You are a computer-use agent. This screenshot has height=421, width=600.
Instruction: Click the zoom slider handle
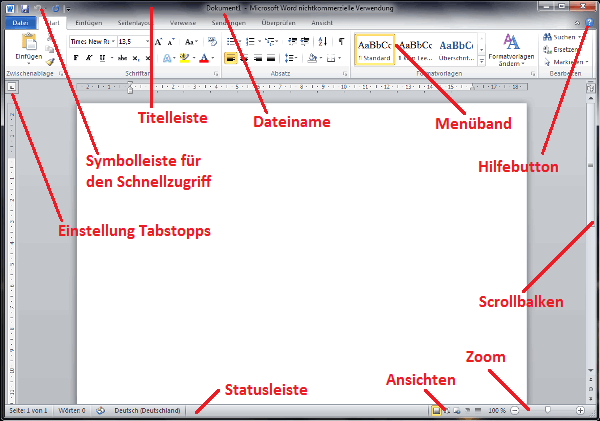(x=548, y=410)
